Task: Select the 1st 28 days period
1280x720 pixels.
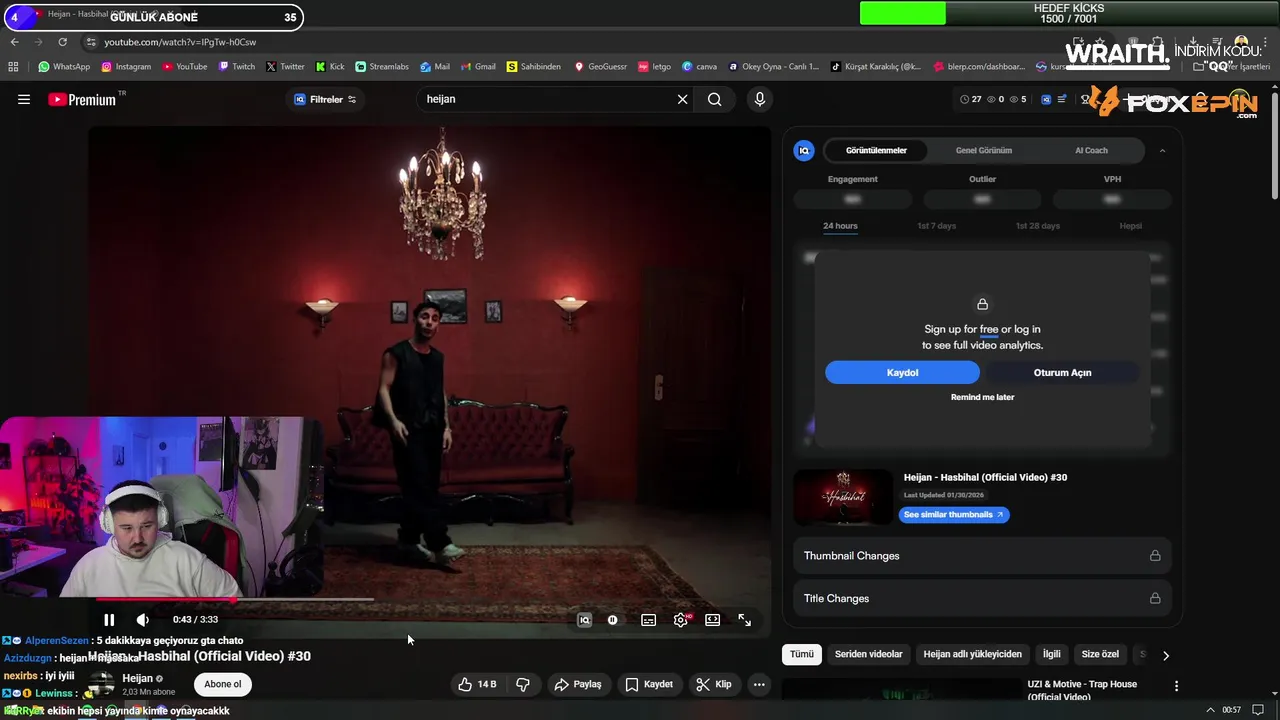Action: pyautogui.click(x=1038, y=226)
